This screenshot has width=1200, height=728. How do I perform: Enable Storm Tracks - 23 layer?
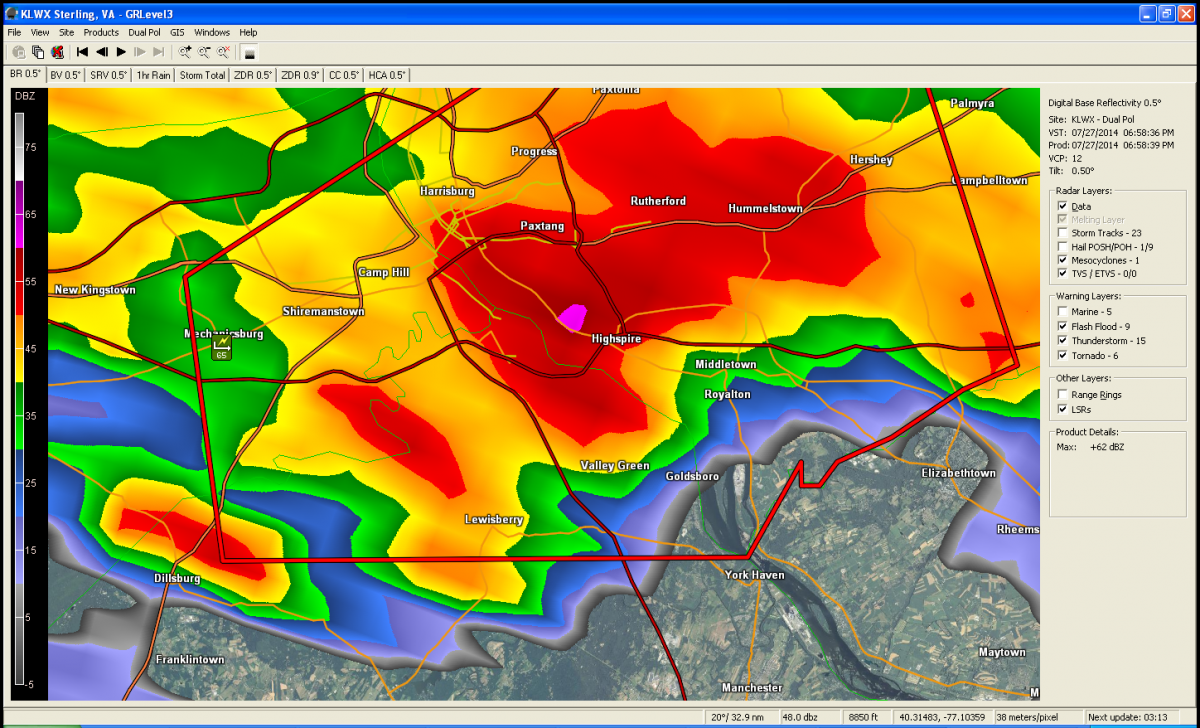click(1063, 233)
